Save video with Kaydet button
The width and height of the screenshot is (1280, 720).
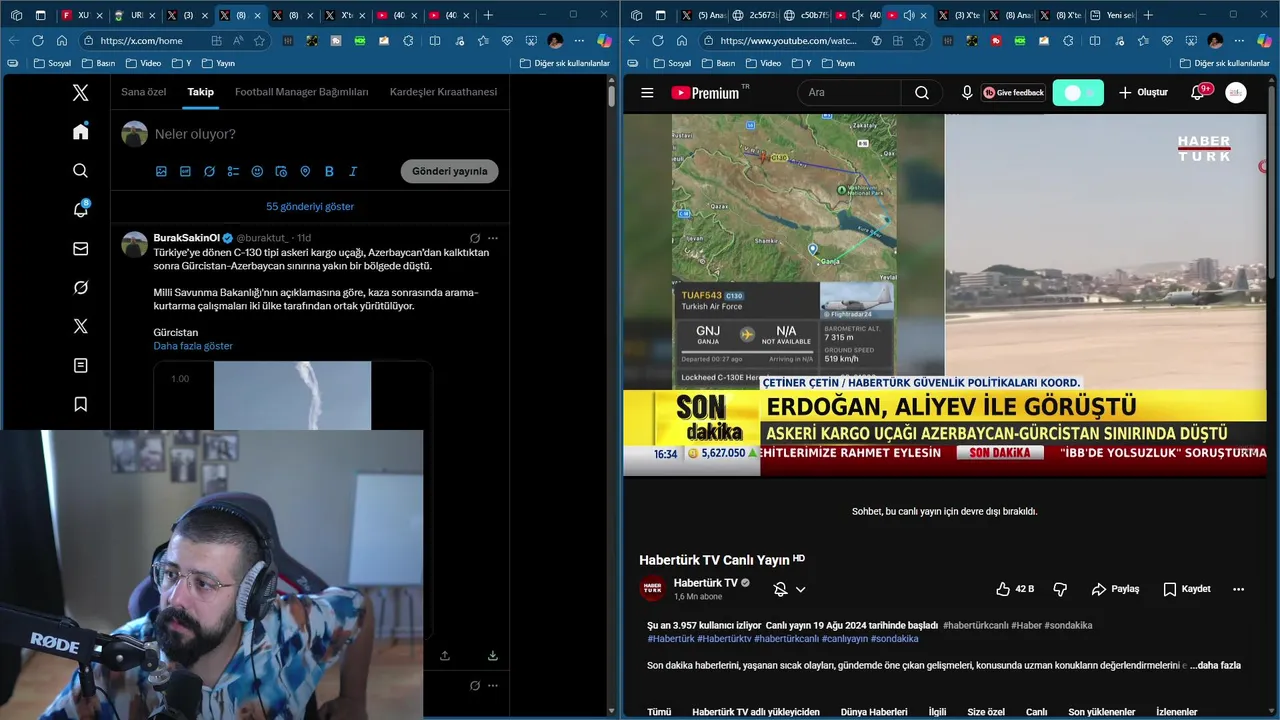(1187, 589)
